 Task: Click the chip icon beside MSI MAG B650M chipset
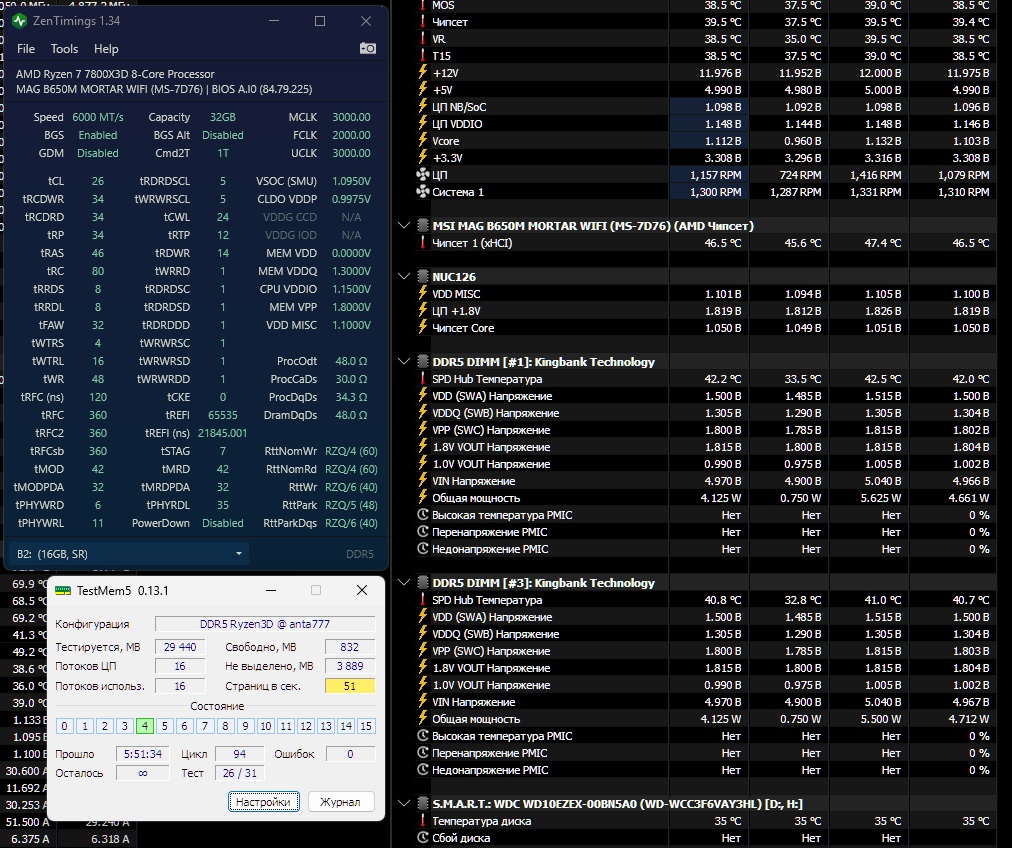pyautogui.click(x=423, y=225)
